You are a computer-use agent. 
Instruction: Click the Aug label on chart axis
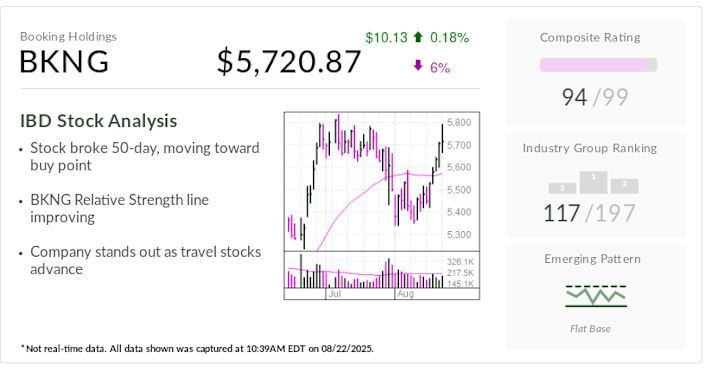[406, 294]
